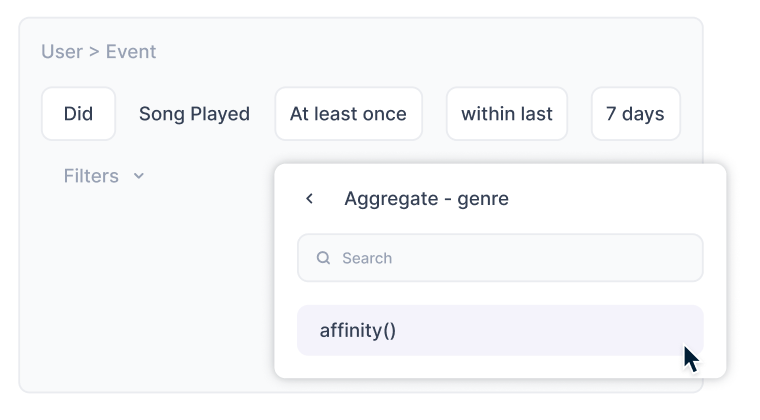760x420 pixels.
Task: Select the 'Song Played' event name
Action: (x=194, y=114)
